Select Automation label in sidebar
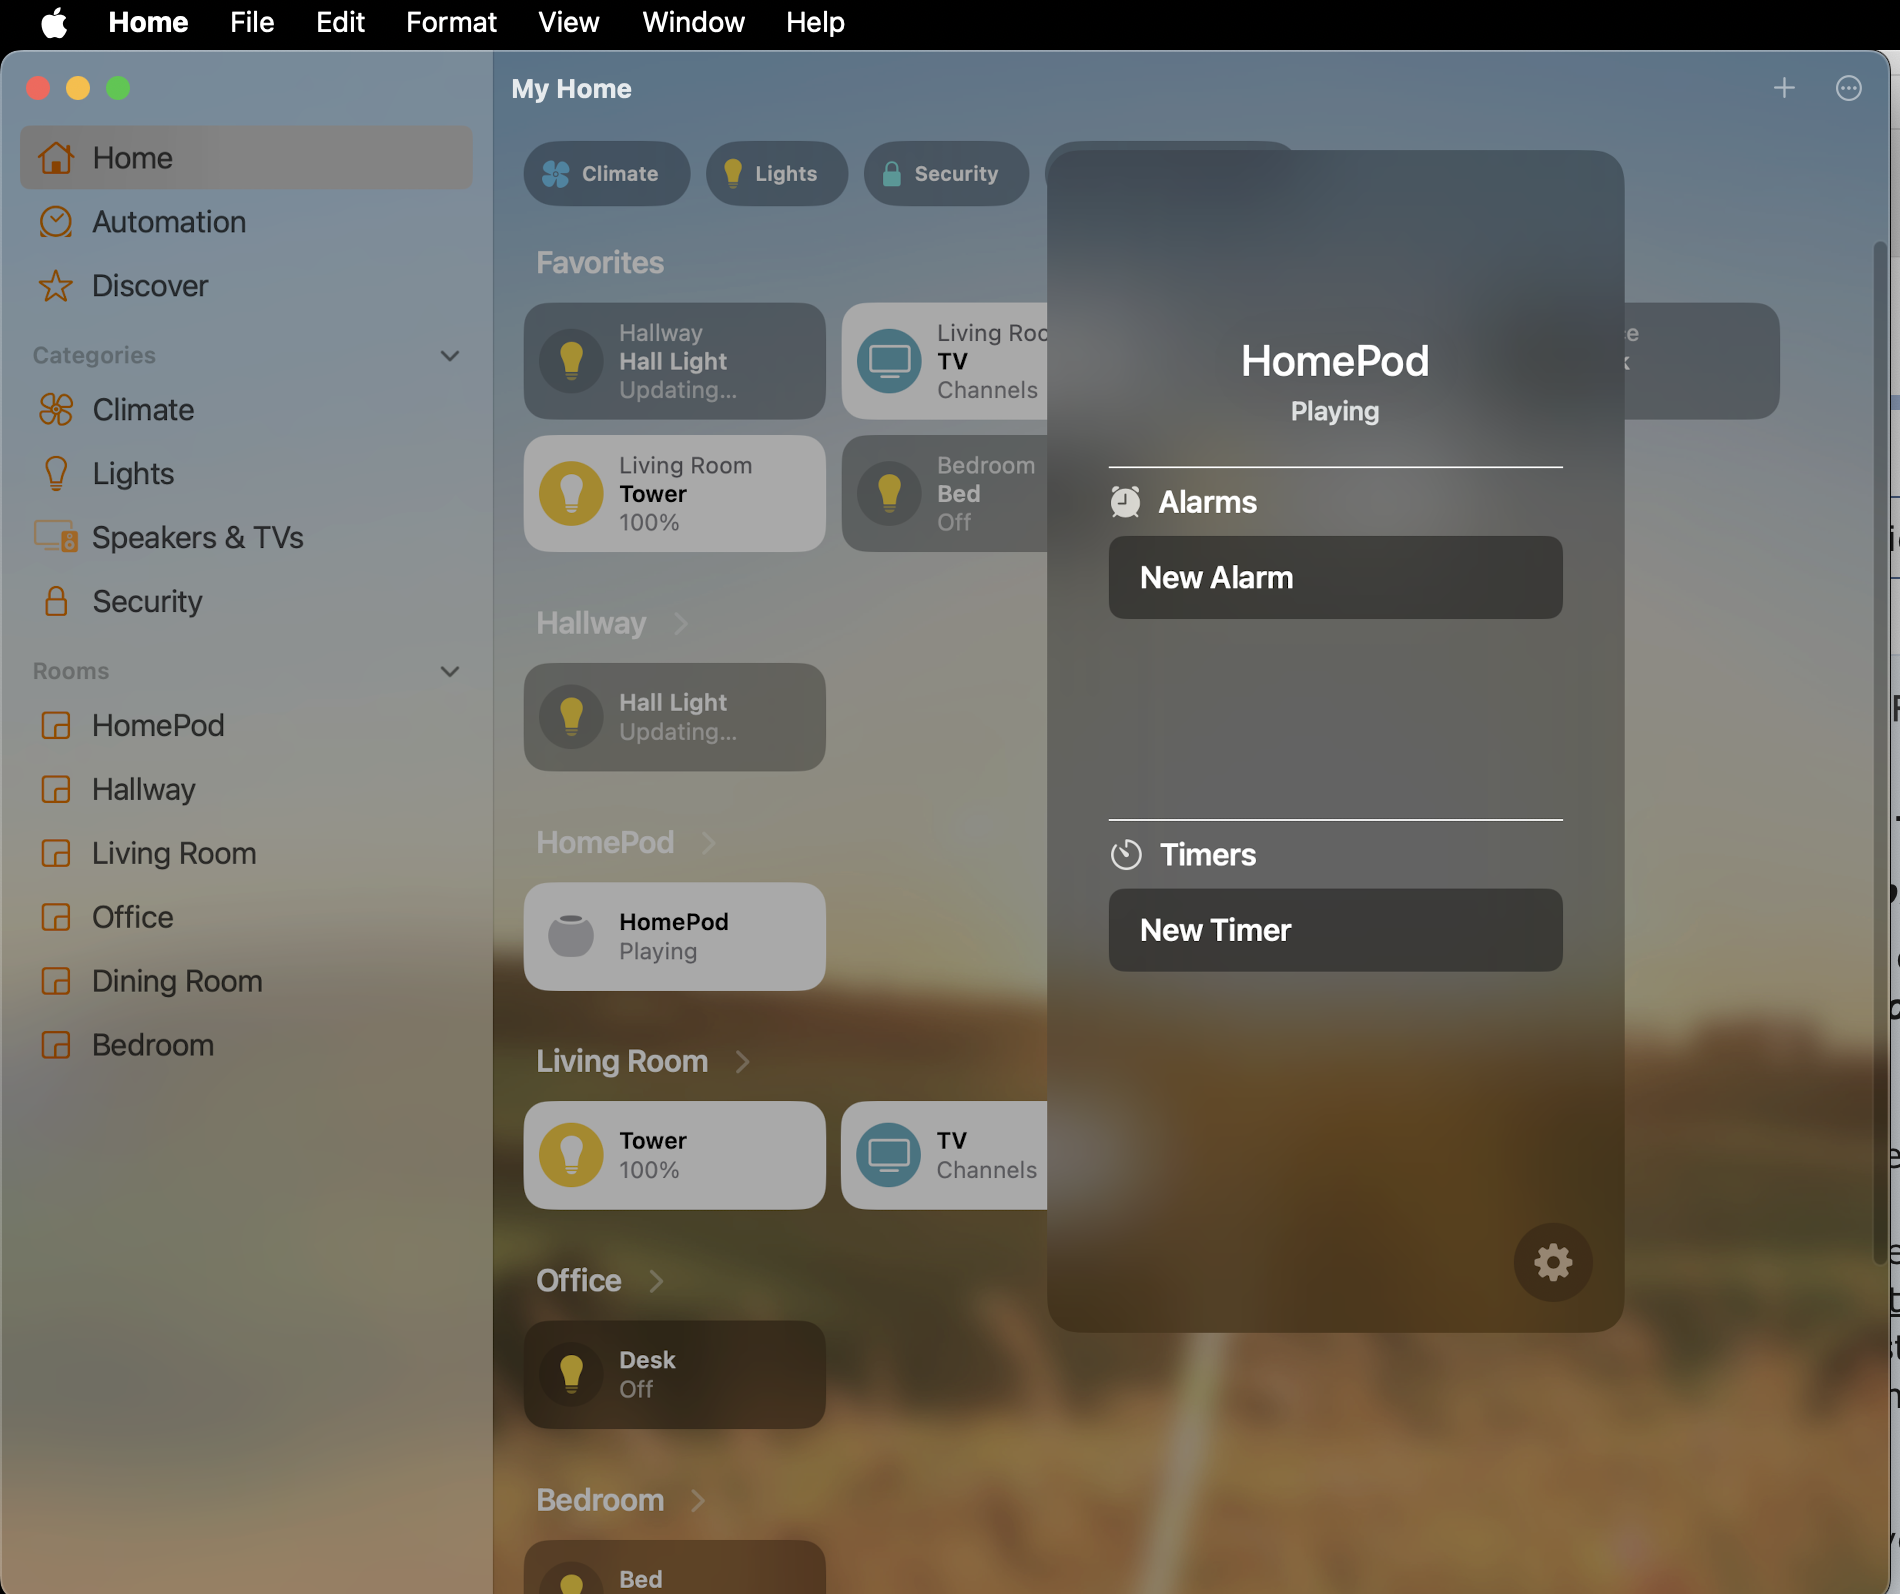Image resolution: width=1900 pixels, height=1594 pixels. pyautogui.click(x=169, y=222)
